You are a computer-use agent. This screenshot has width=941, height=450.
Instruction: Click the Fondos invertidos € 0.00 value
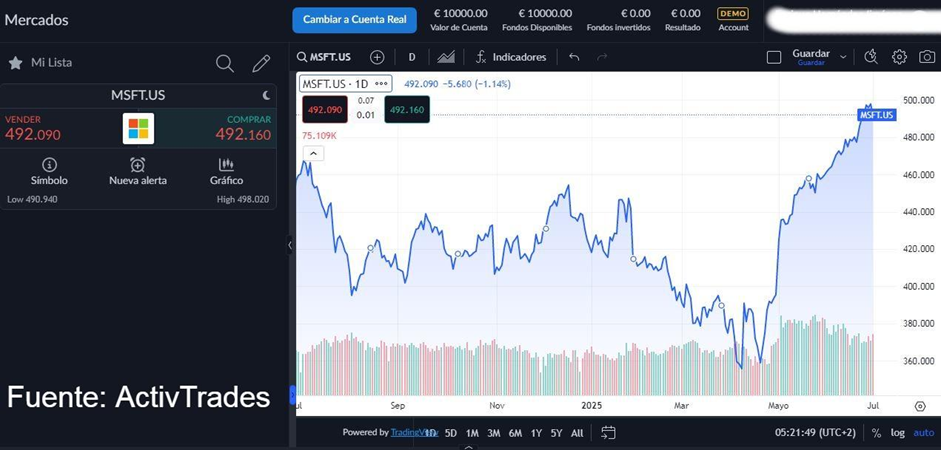[636, 13]
